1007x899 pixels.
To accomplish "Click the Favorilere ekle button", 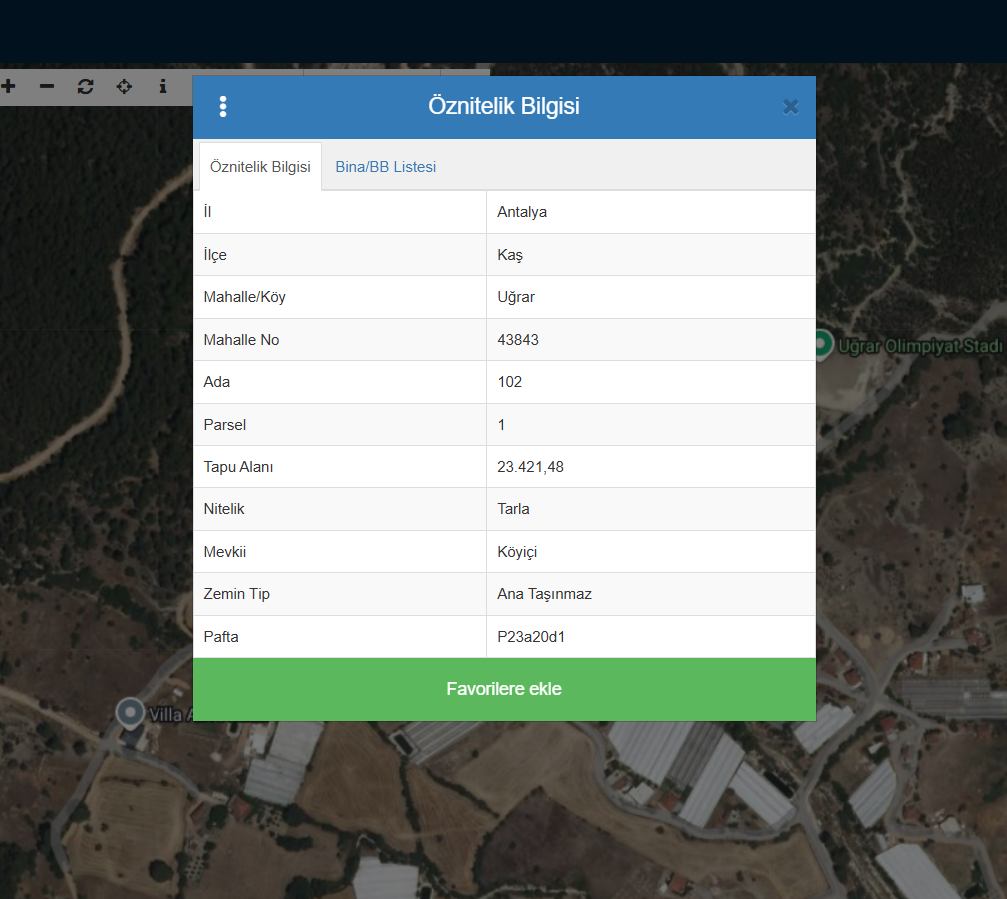I will click(x=504, y=689).
